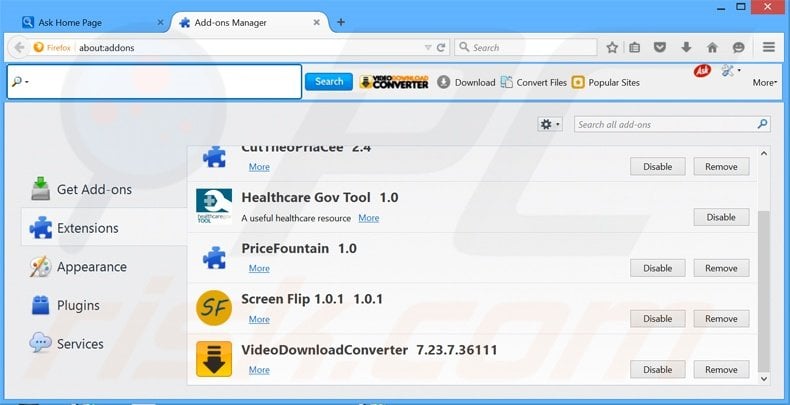Image resolution: width=790 pixels, height=405 pixels.
Task: Expand the More toolbar menu
Action: [765, 83]
